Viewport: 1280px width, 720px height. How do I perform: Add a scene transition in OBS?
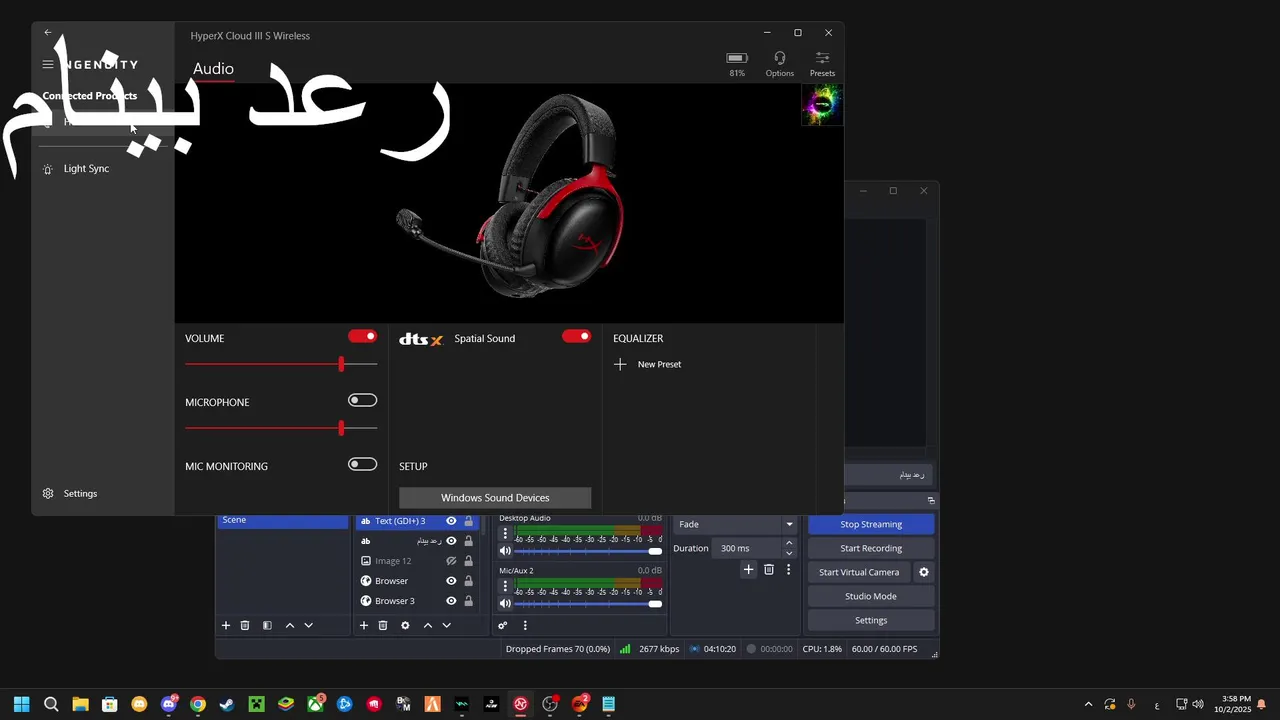click(748, 569)
